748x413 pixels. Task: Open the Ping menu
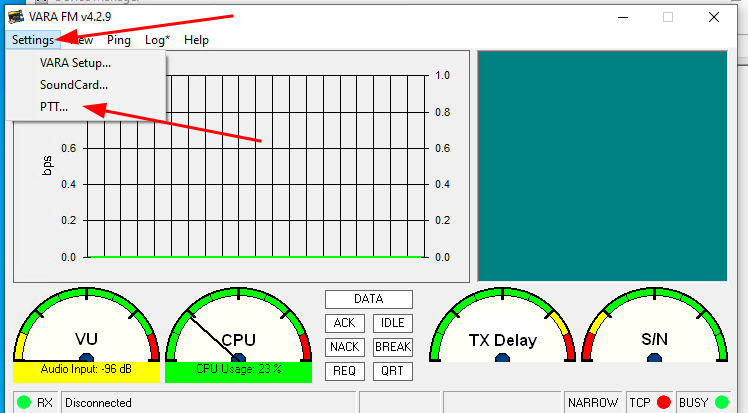[119, 40]
